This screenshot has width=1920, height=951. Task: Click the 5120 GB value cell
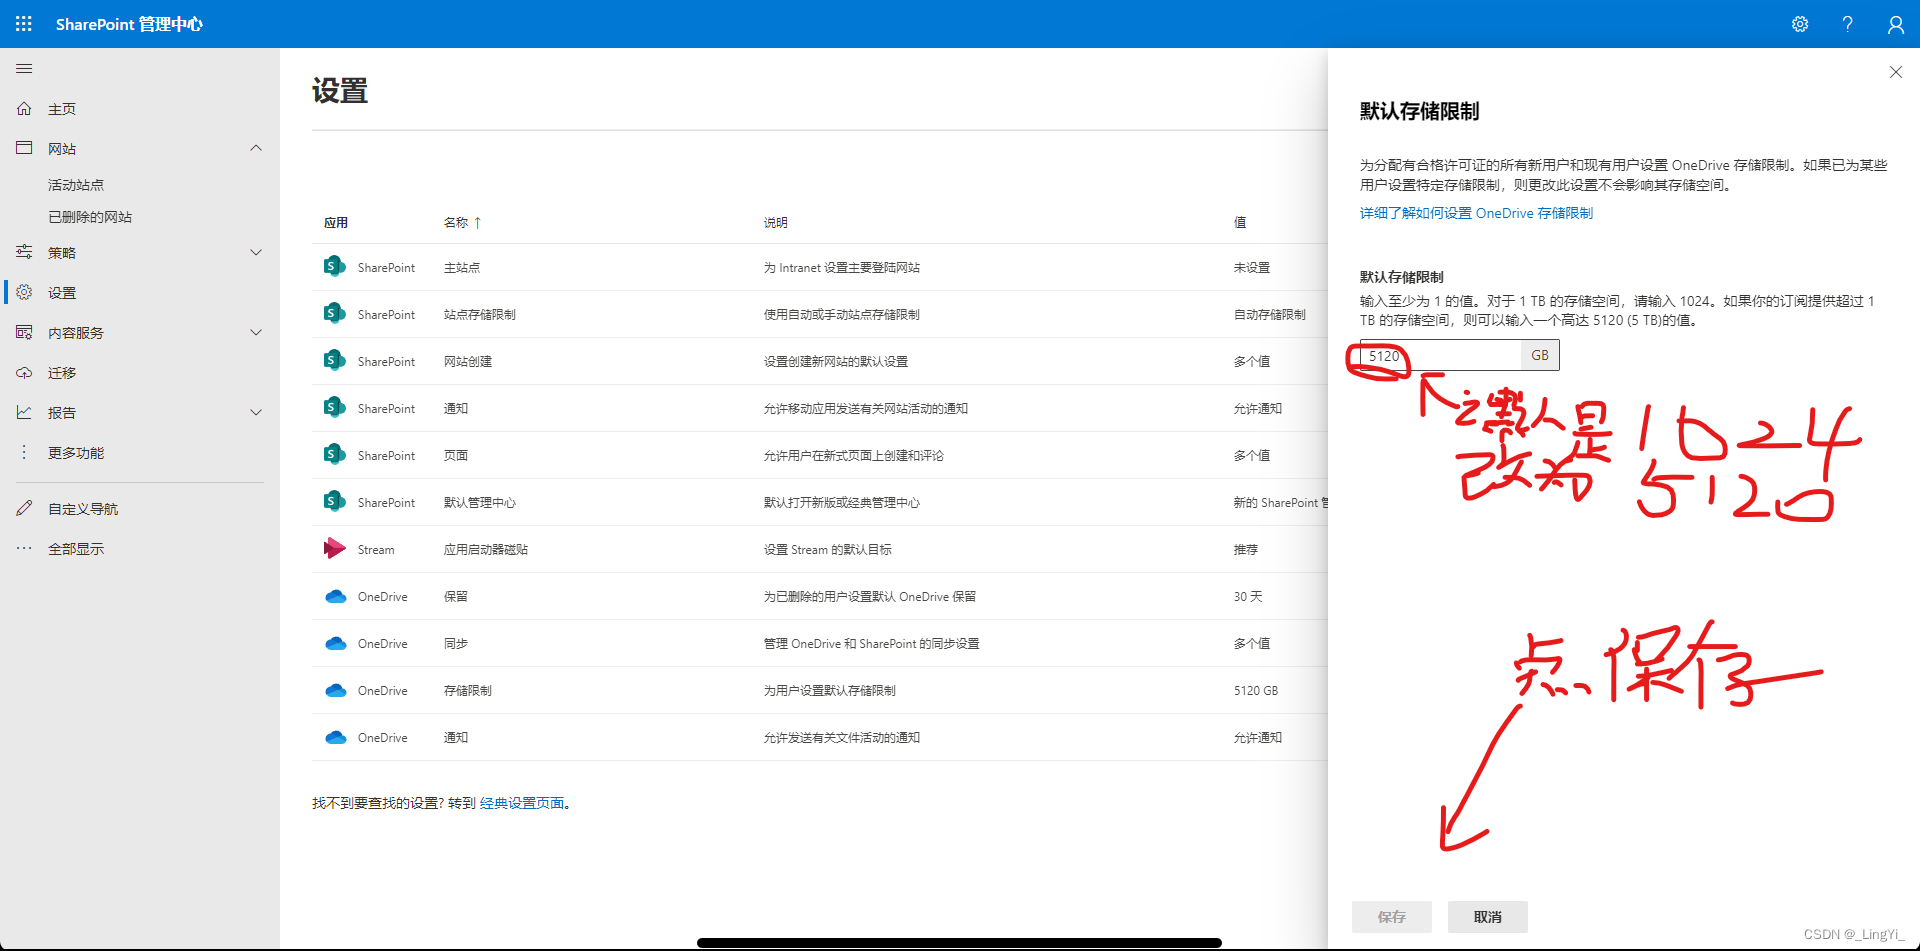click(x=1255, y=691)
